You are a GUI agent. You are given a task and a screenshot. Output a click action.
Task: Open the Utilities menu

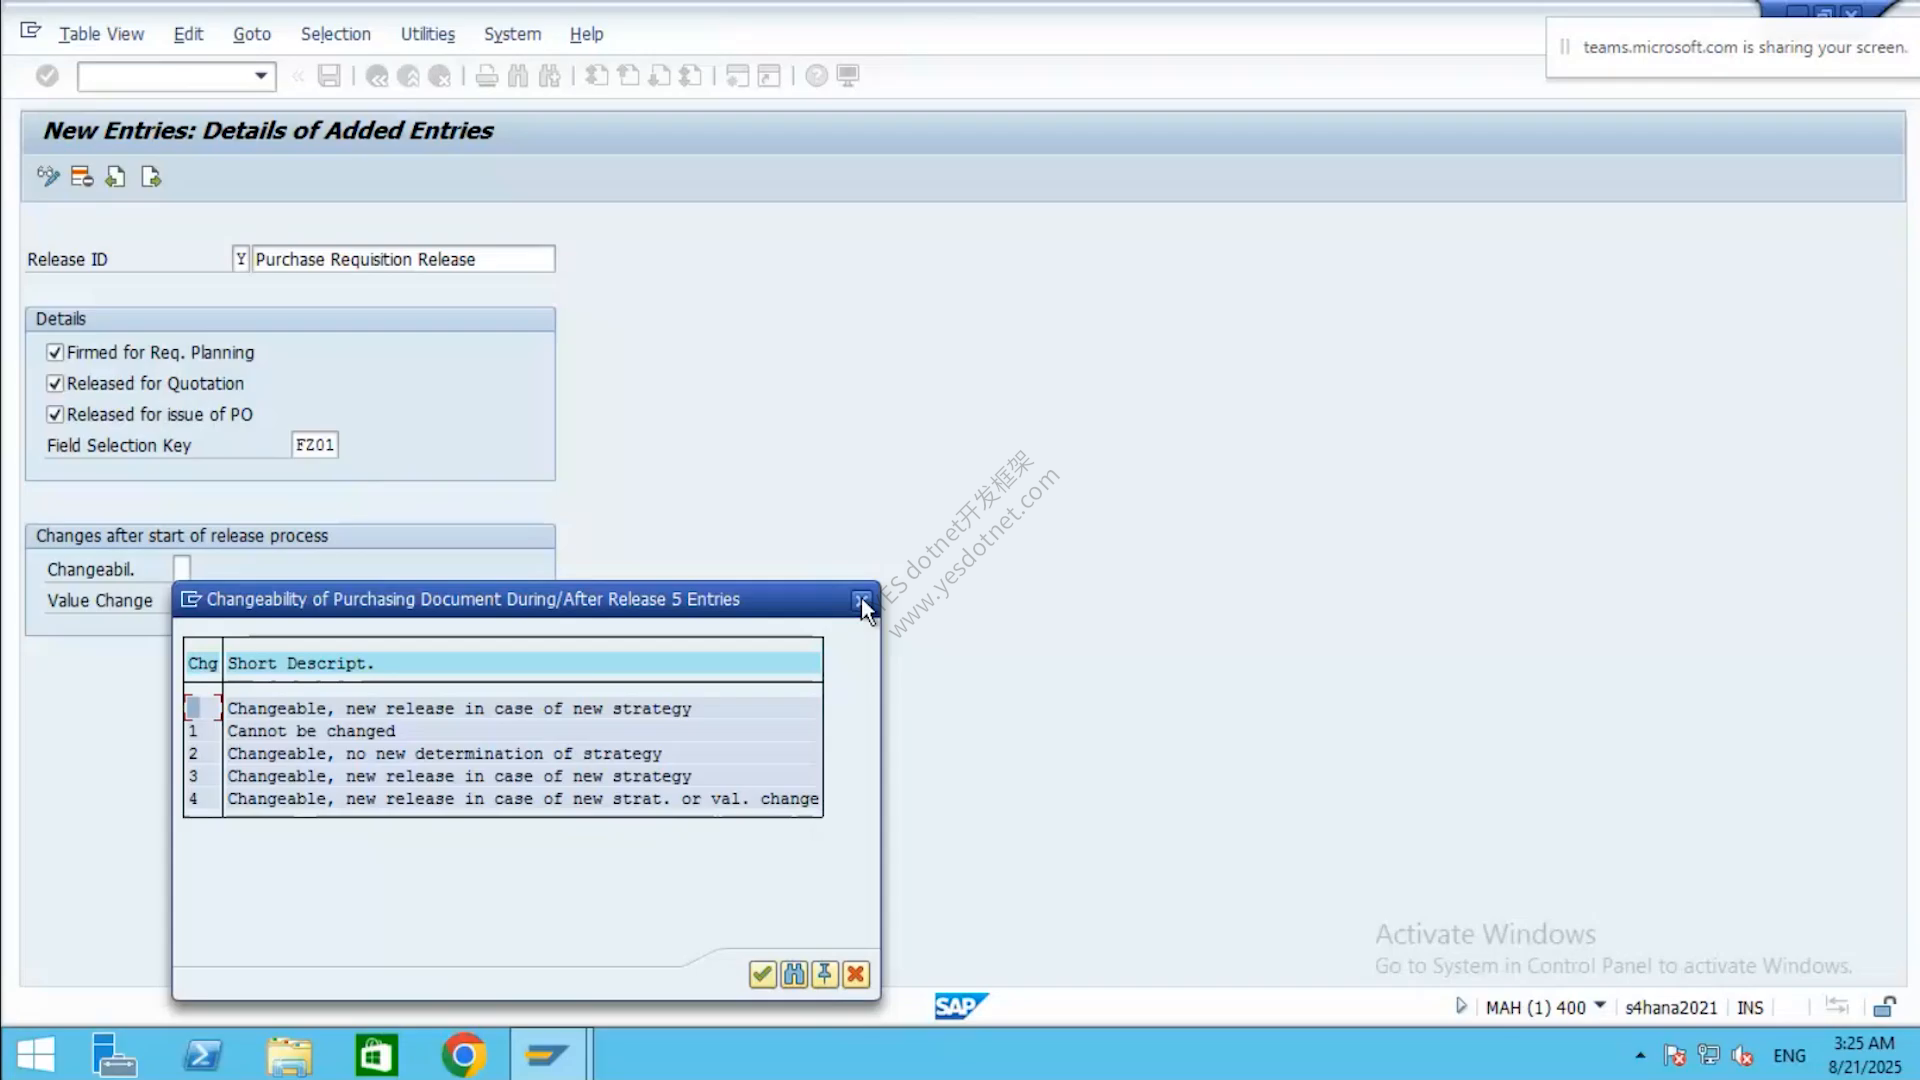tap(428, 34)
